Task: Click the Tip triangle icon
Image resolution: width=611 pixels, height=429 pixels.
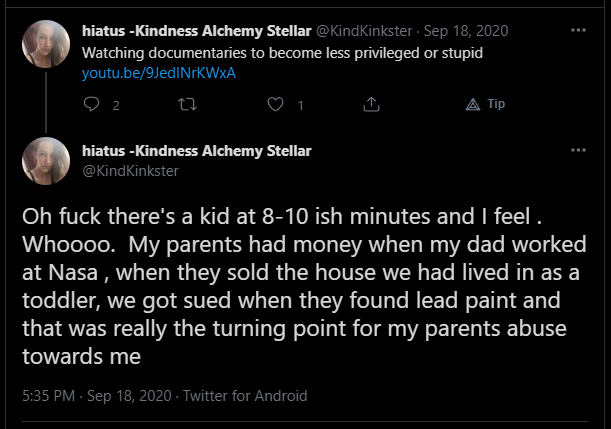Action: click(x=473, y=104)
